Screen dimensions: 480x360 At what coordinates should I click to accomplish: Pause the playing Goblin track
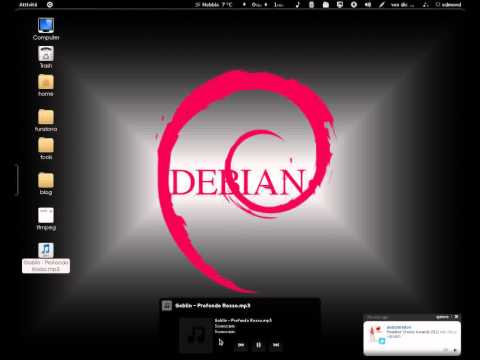coord(258,345)
